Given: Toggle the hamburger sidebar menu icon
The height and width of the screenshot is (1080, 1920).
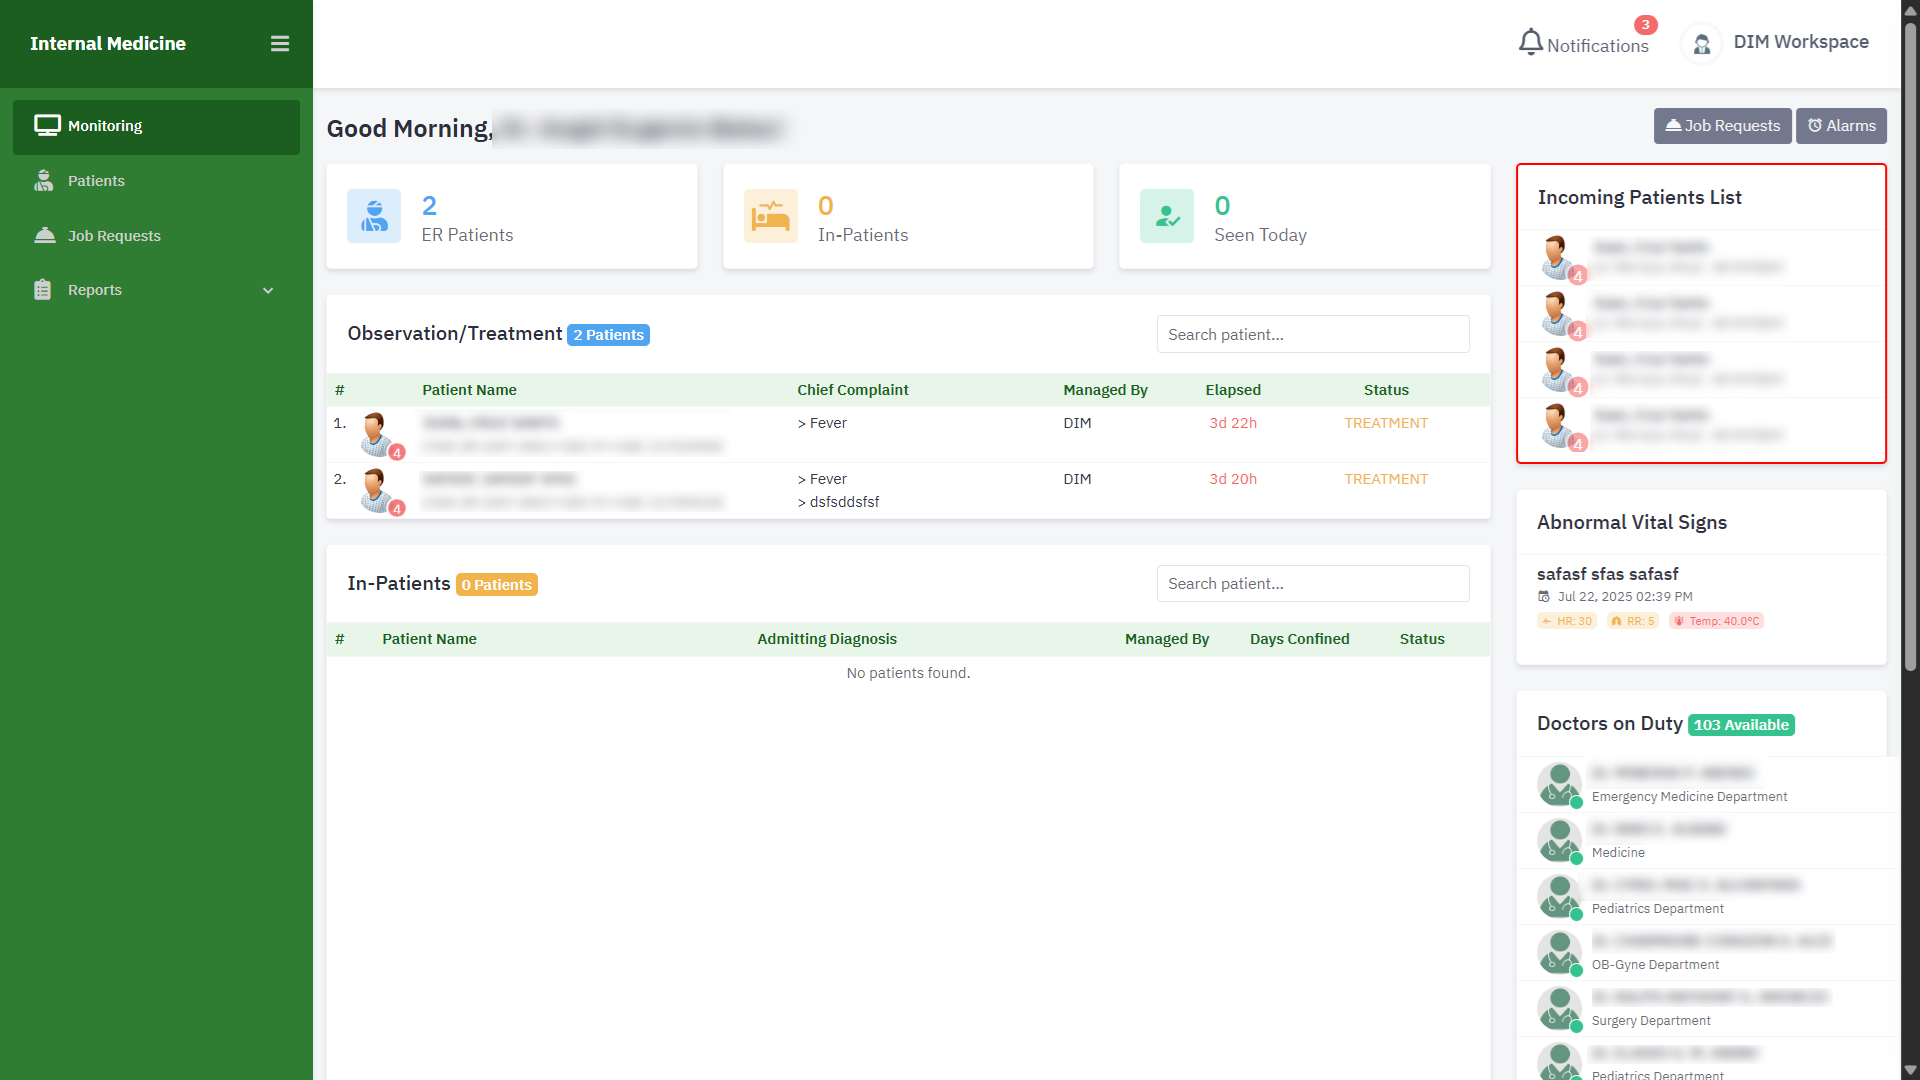Looking at the screenshot, I should click(280, 44).
